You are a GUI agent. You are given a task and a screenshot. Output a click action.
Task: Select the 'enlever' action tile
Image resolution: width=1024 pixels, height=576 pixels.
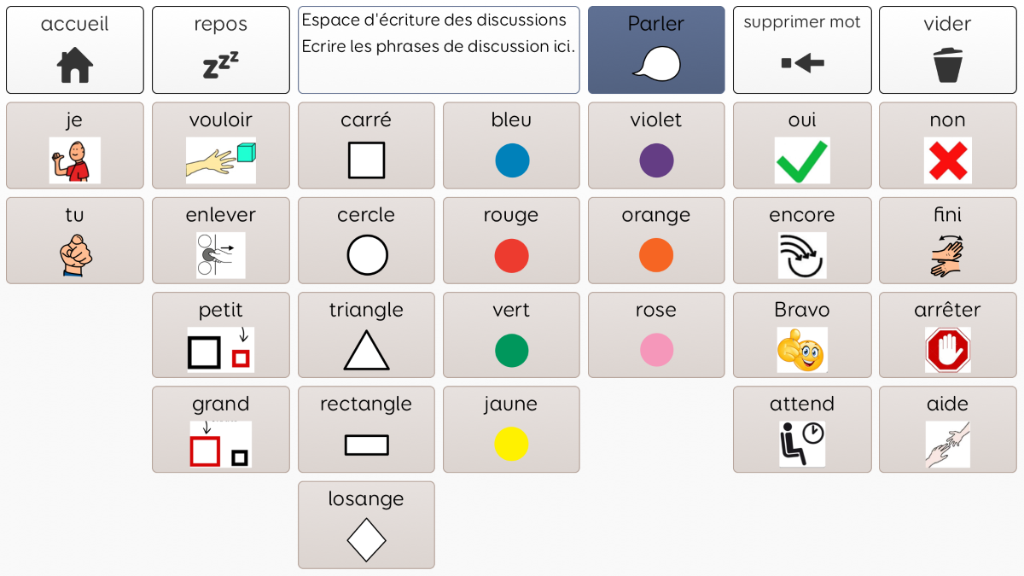point(221,240)
